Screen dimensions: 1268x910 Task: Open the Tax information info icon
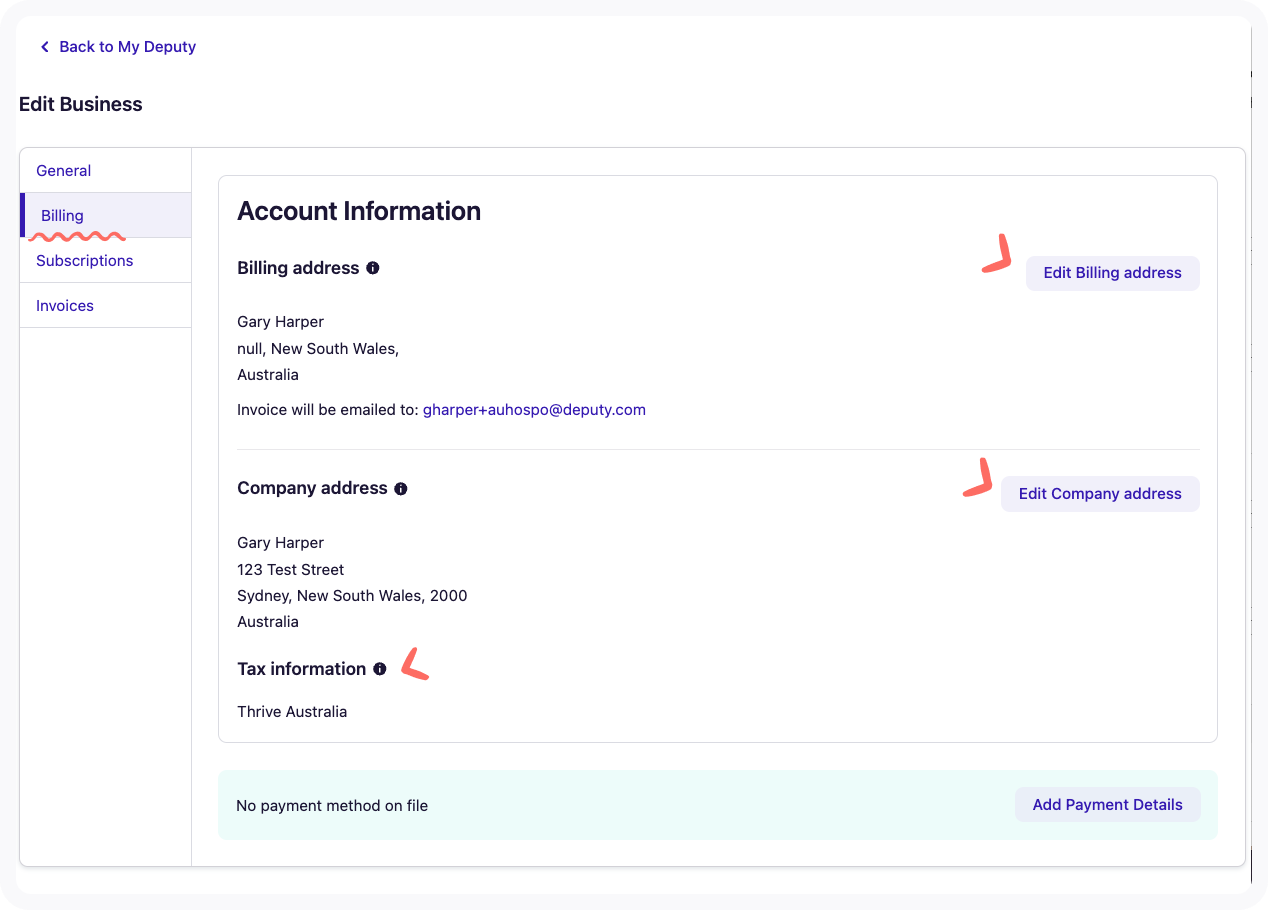tap(380, 669)
